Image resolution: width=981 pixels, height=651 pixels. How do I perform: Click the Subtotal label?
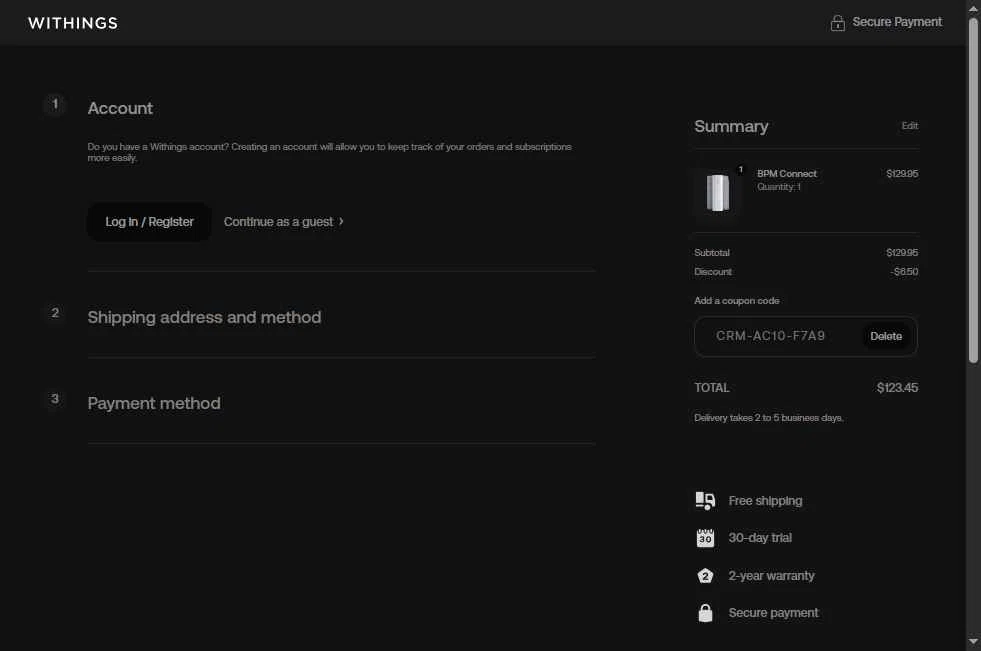point(712,253)
